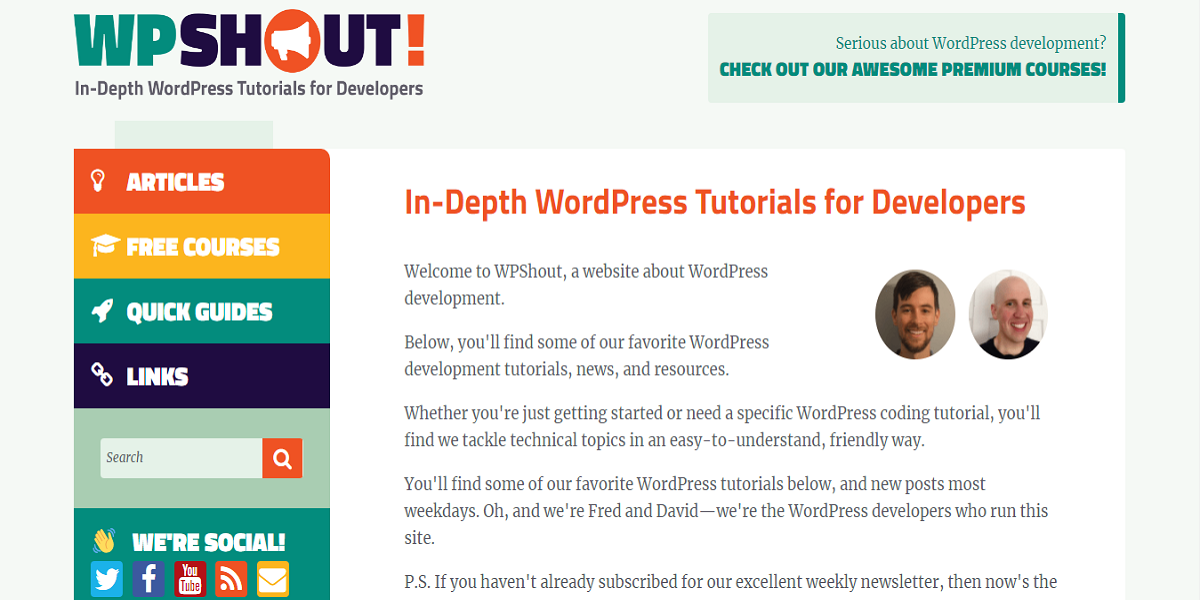1200x600 pixels.
Task: Click the We're Social! heading
Action: [x=209, y=542]
